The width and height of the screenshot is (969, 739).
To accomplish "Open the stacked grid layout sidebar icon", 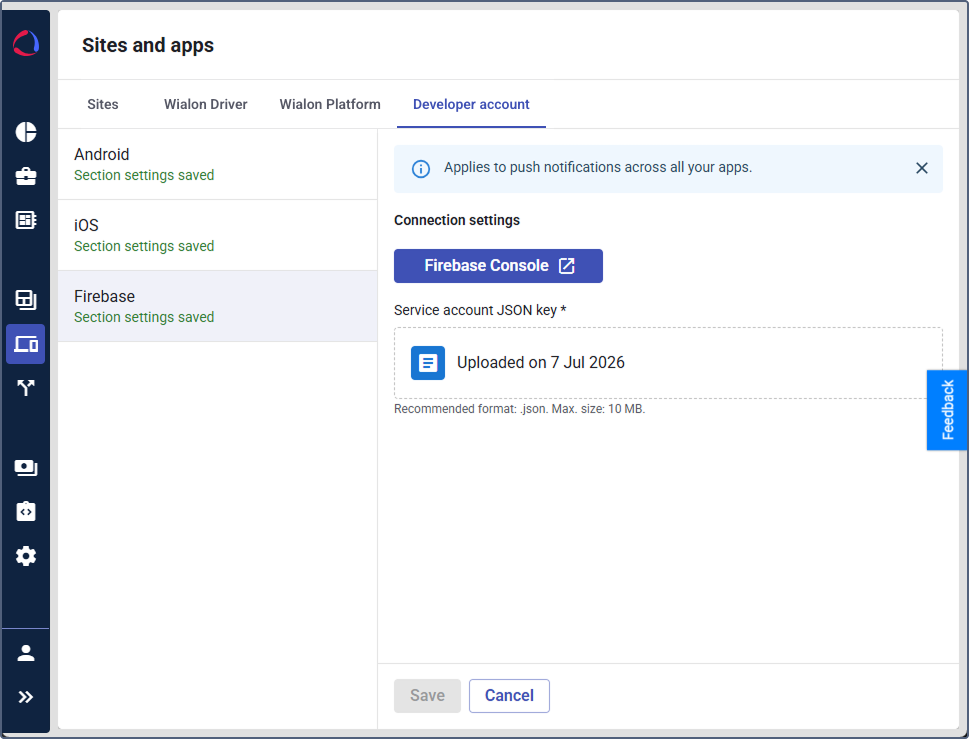I will tap(26, 300).
